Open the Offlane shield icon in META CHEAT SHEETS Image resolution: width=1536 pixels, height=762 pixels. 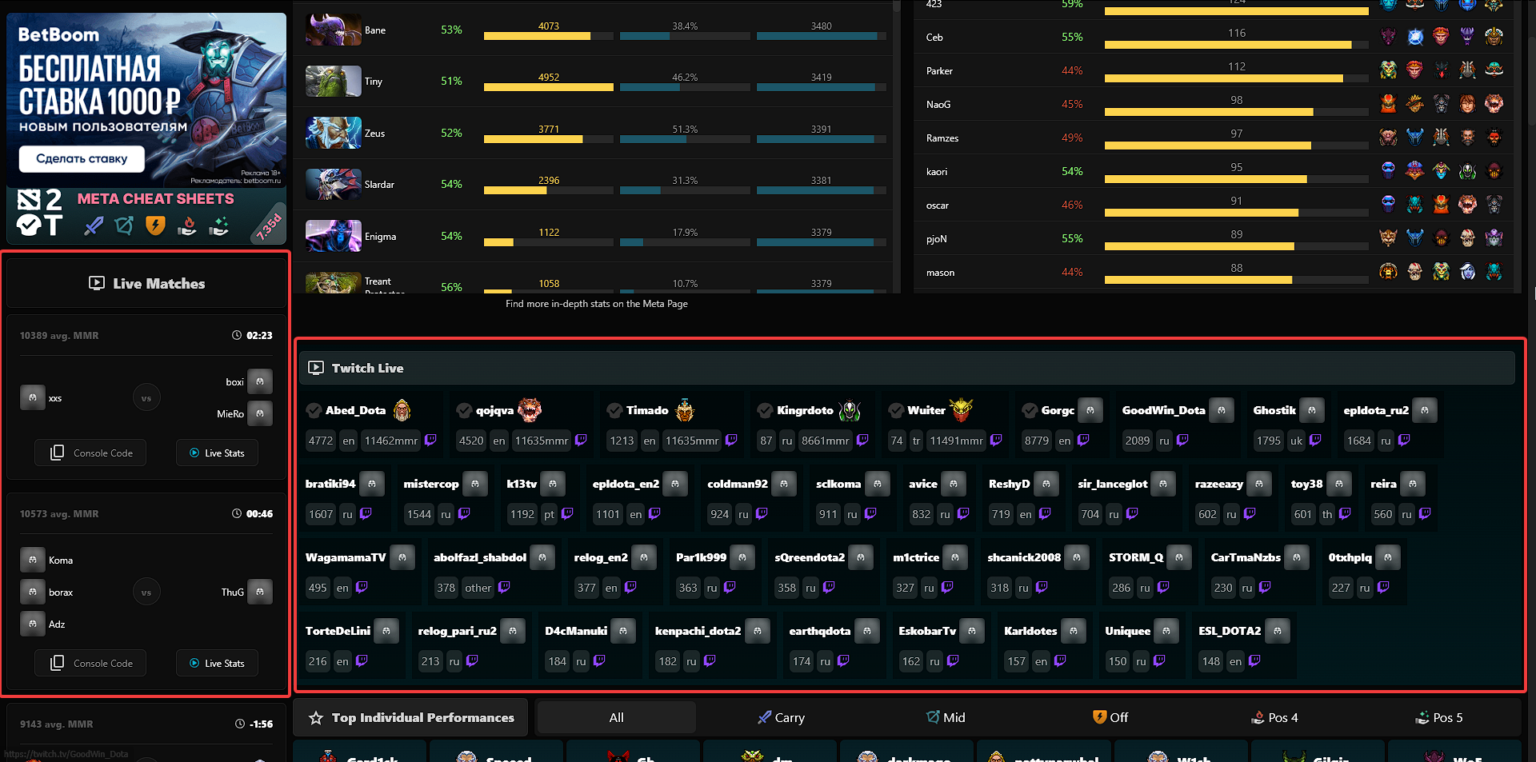(155, 226)
